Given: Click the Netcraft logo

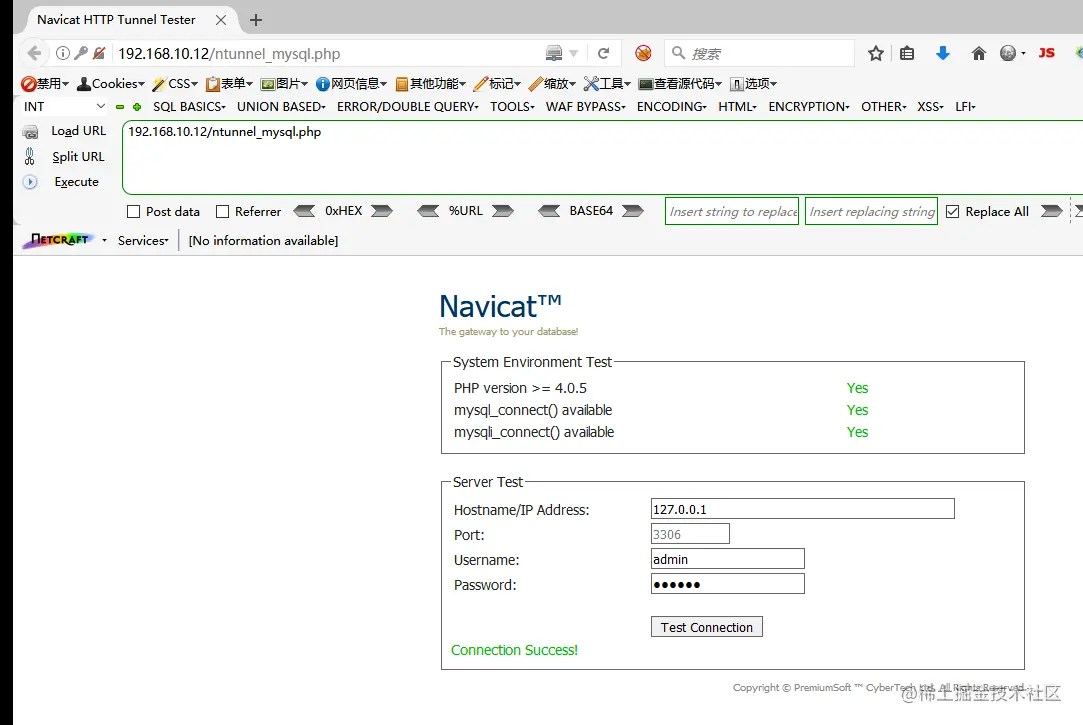Looking at the screenshot, I should (x=59, y=240).
